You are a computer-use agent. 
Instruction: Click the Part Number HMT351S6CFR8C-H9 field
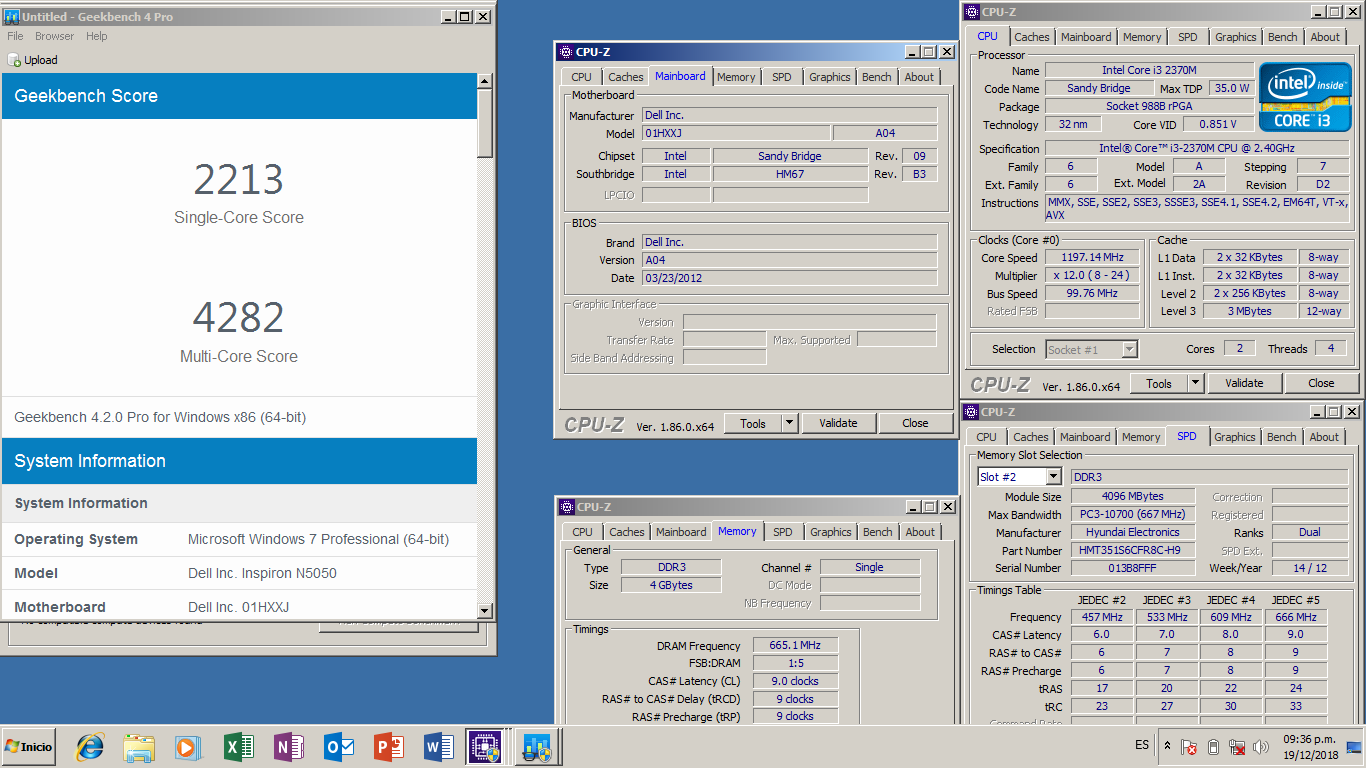[x=1133, y=550]
